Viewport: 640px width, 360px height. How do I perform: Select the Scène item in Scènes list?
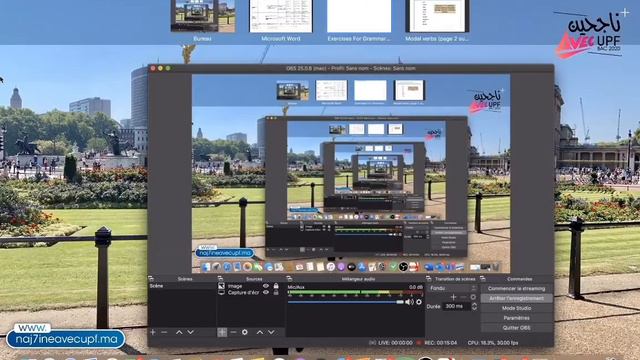[x=182, y=286]
